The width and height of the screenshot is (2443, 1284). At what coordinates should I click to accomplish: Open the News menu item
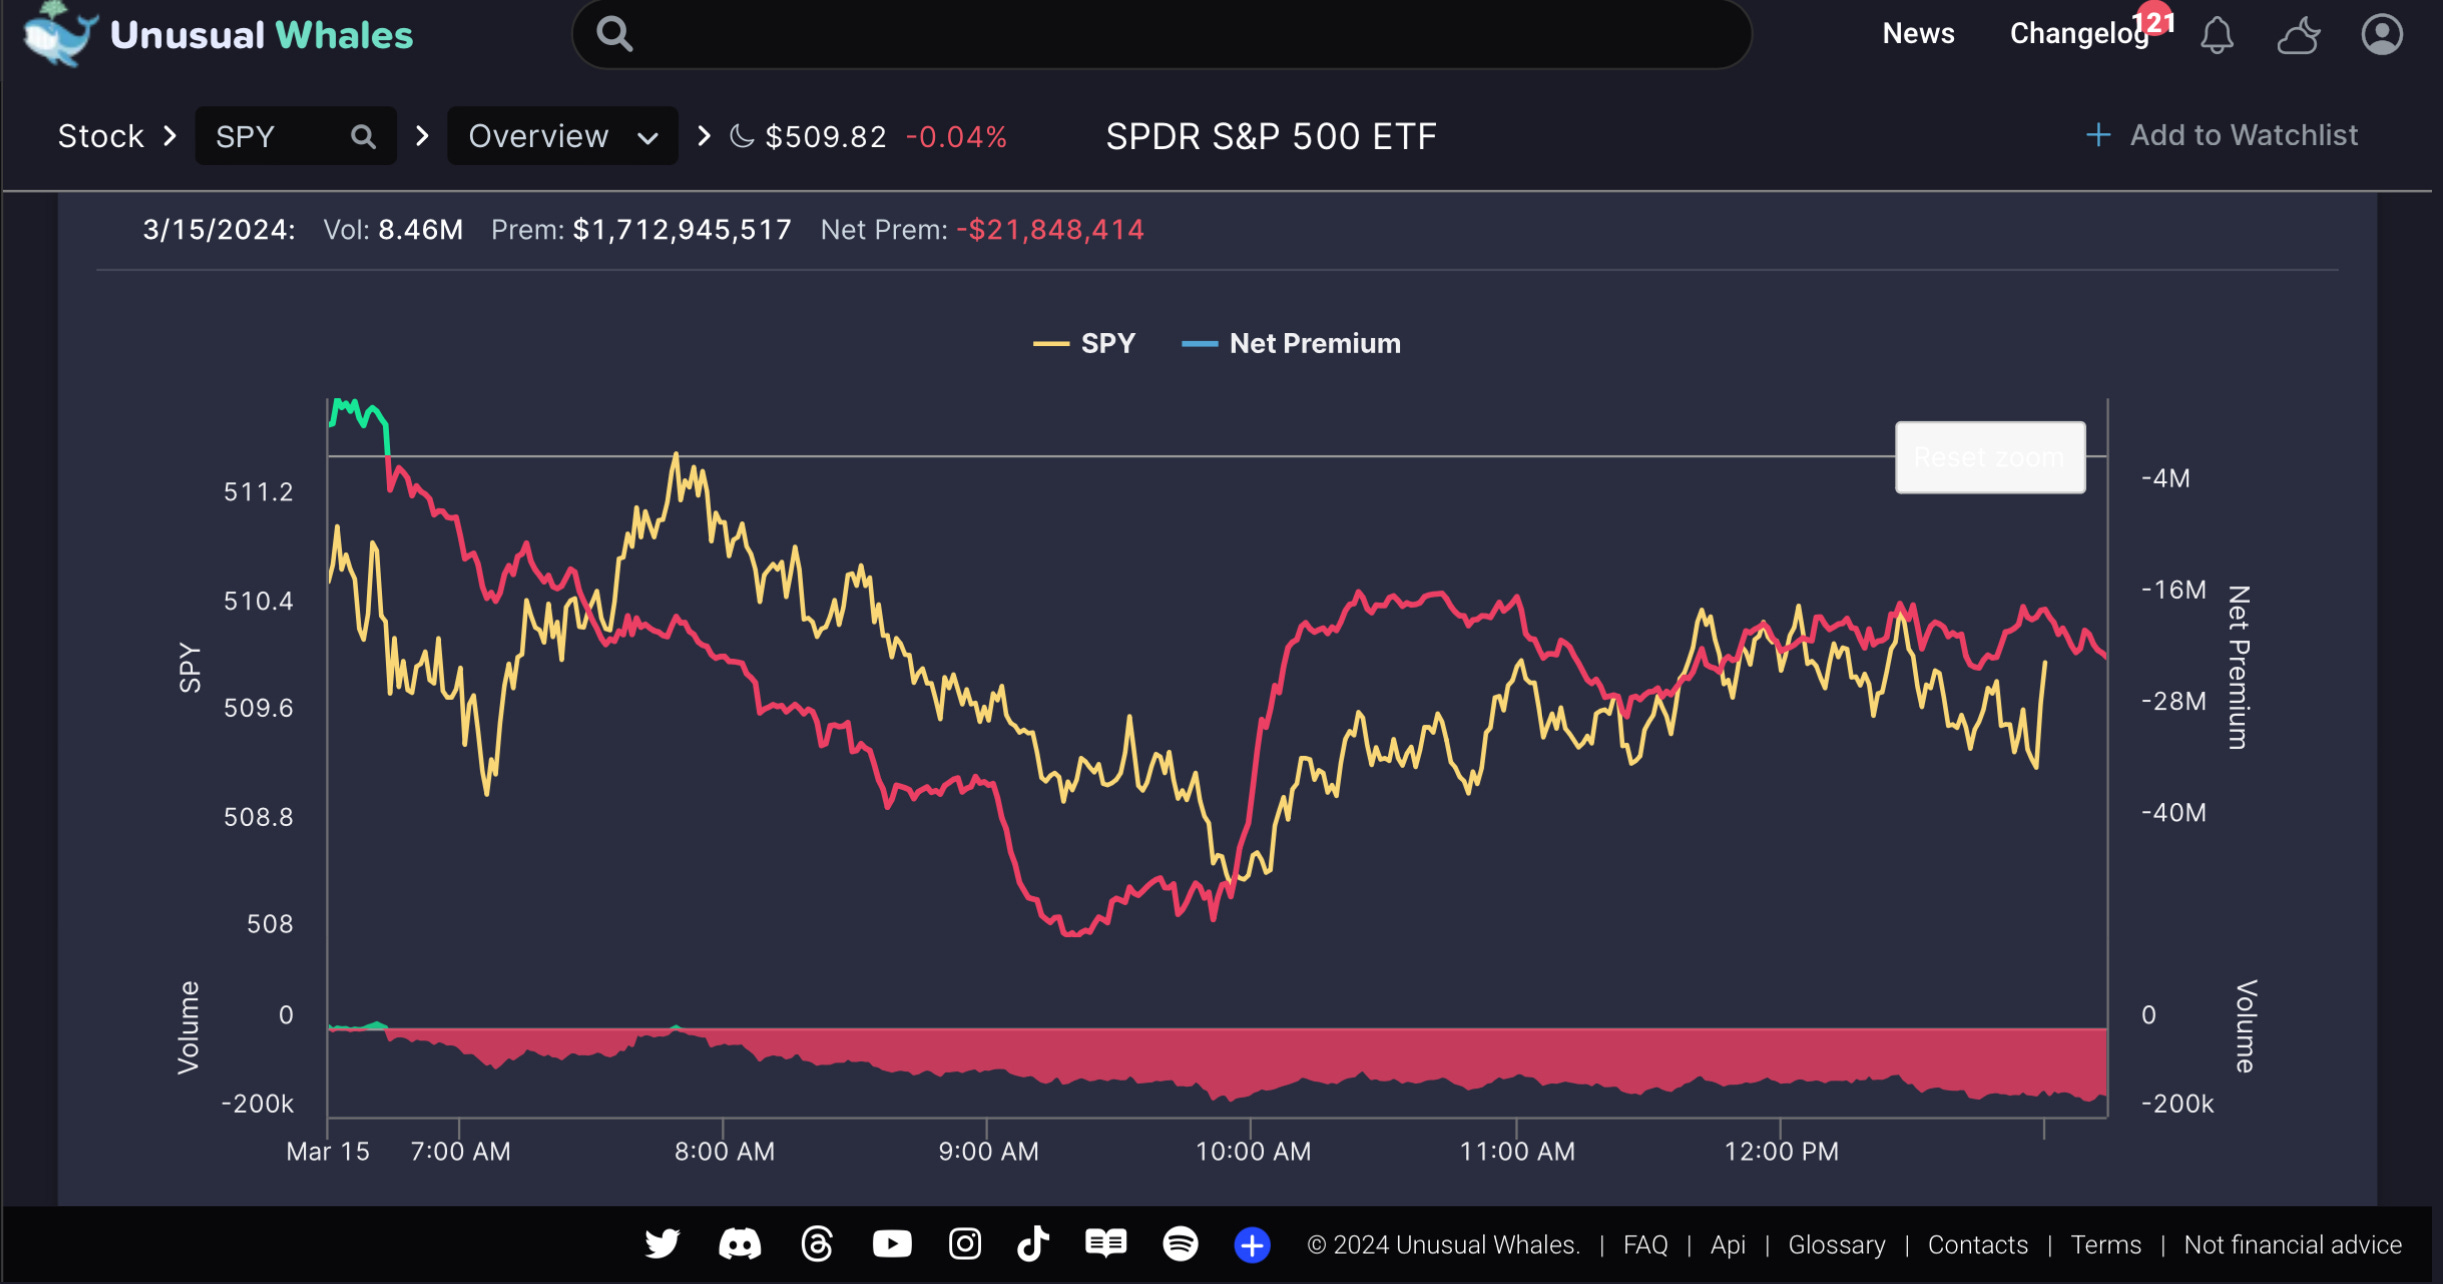[x=1917, y=34]
